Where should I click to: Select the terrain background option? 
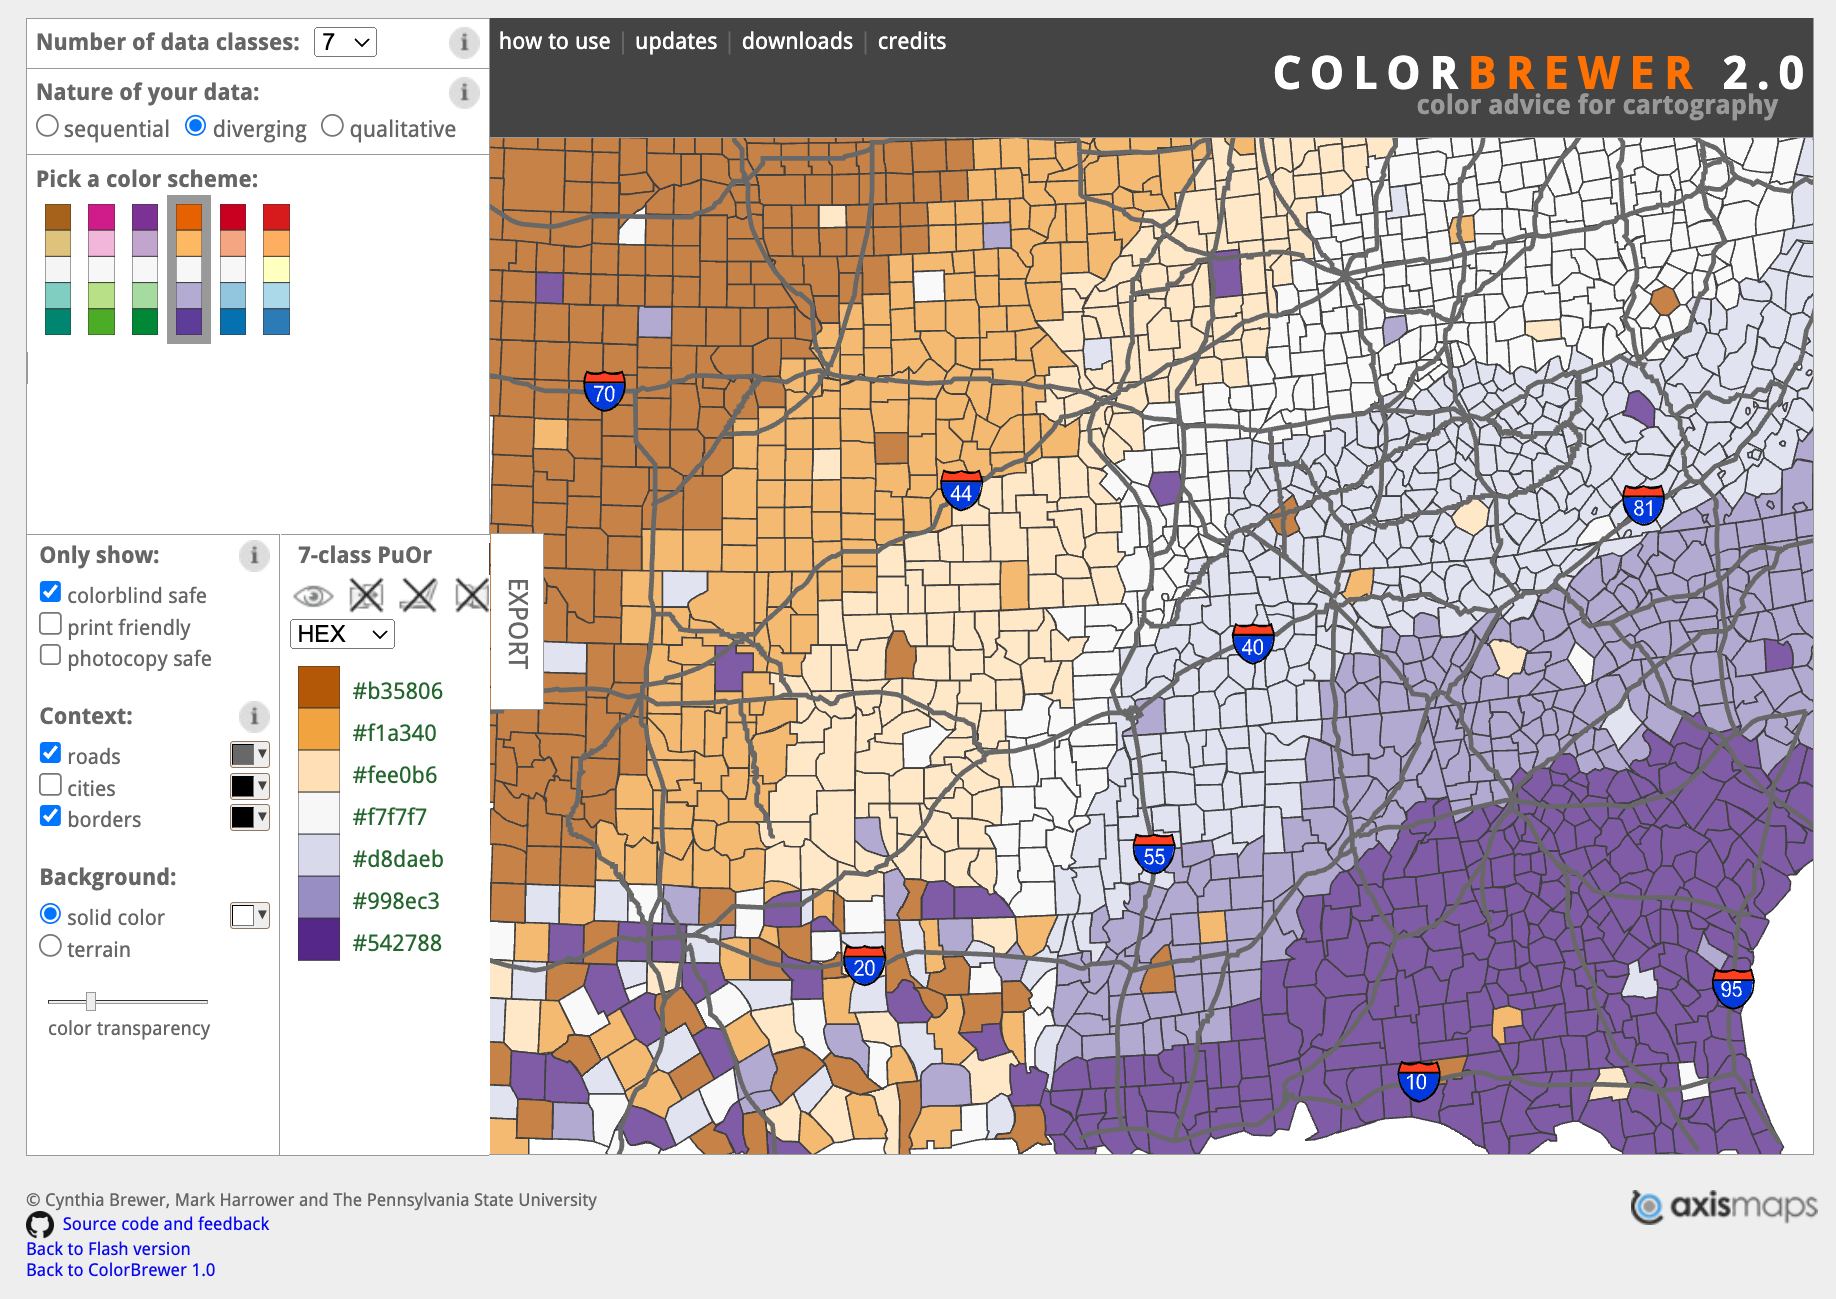tap(50, 945)
